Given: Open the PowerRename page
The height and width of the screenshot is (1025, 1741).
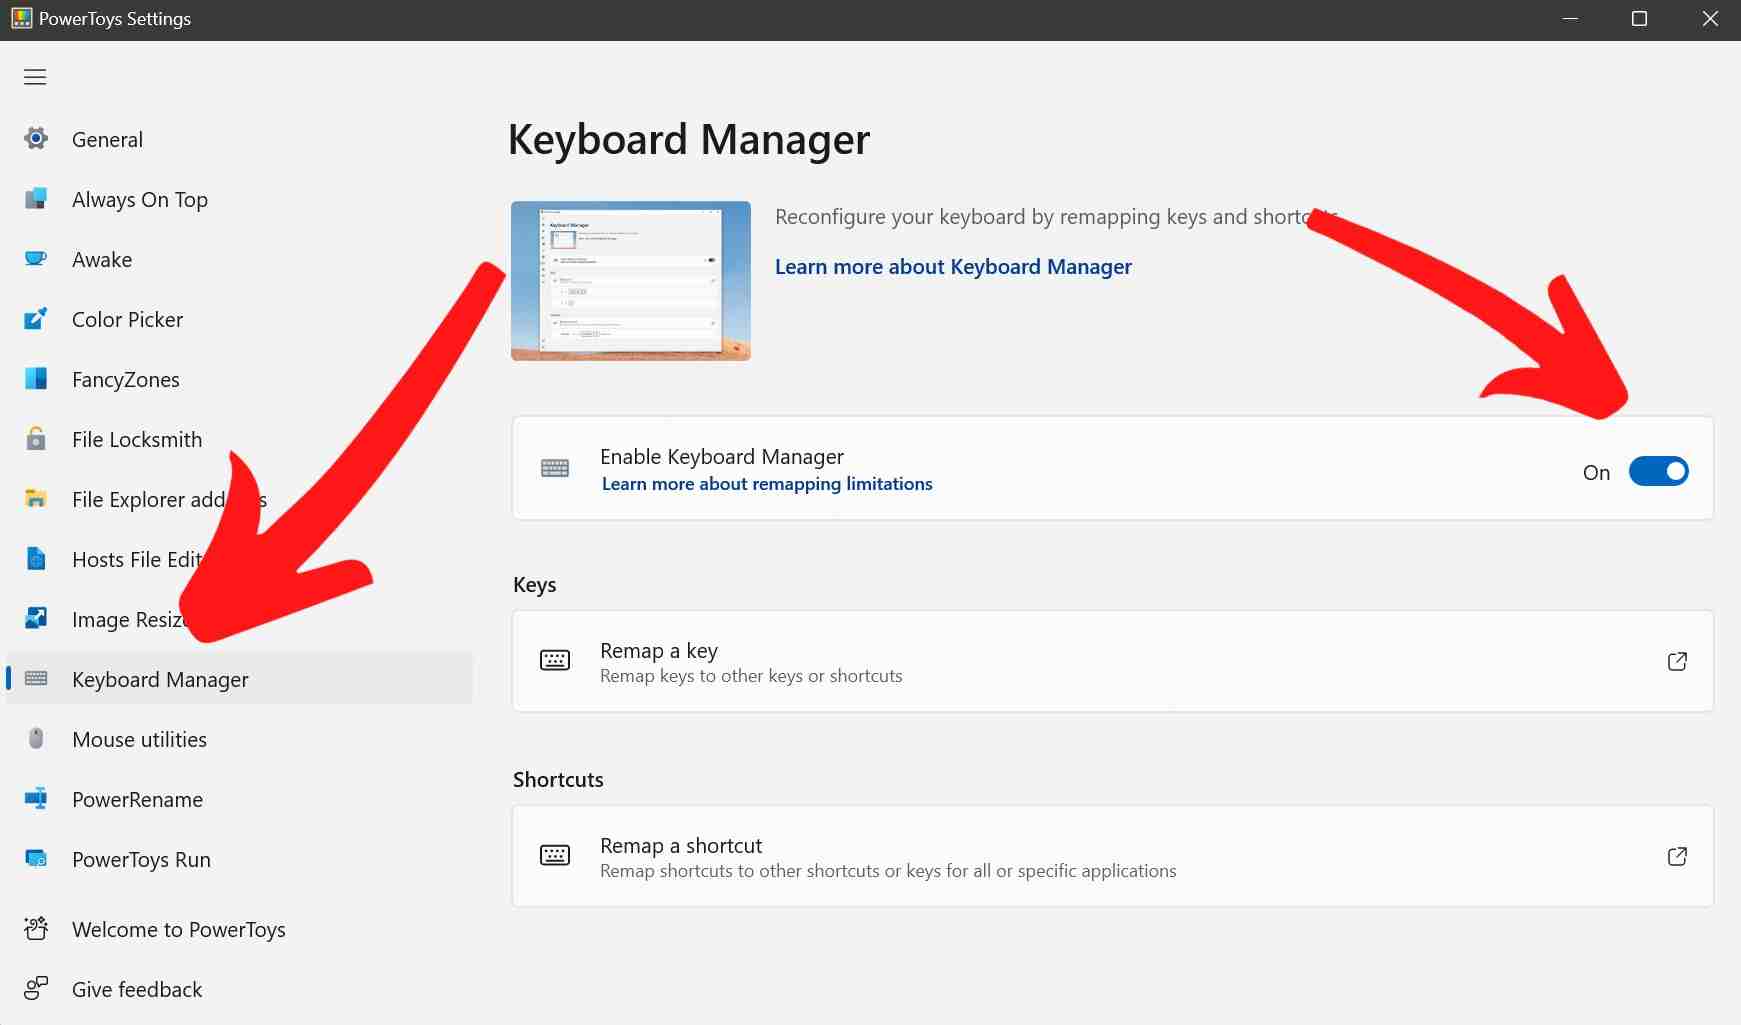Looking at the screenshot, I should pyautogui.click(x=240, y=799).
